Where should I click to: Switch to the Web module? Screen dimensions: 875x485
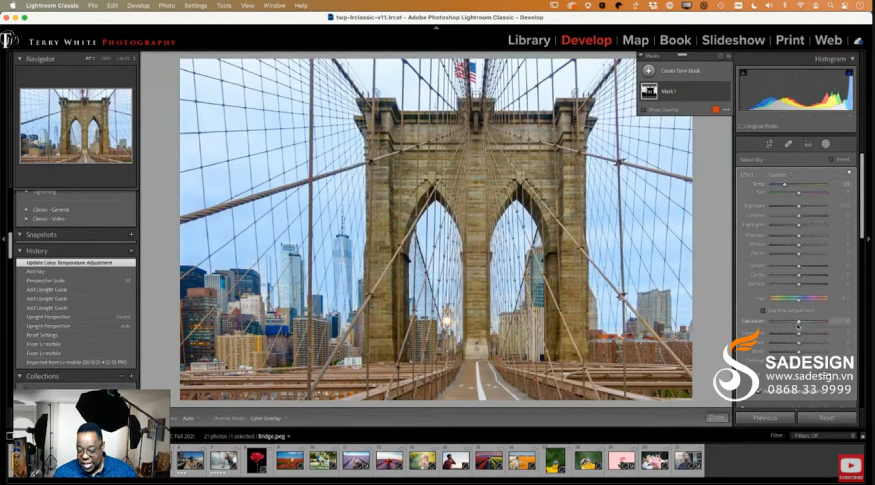[828, 40]
